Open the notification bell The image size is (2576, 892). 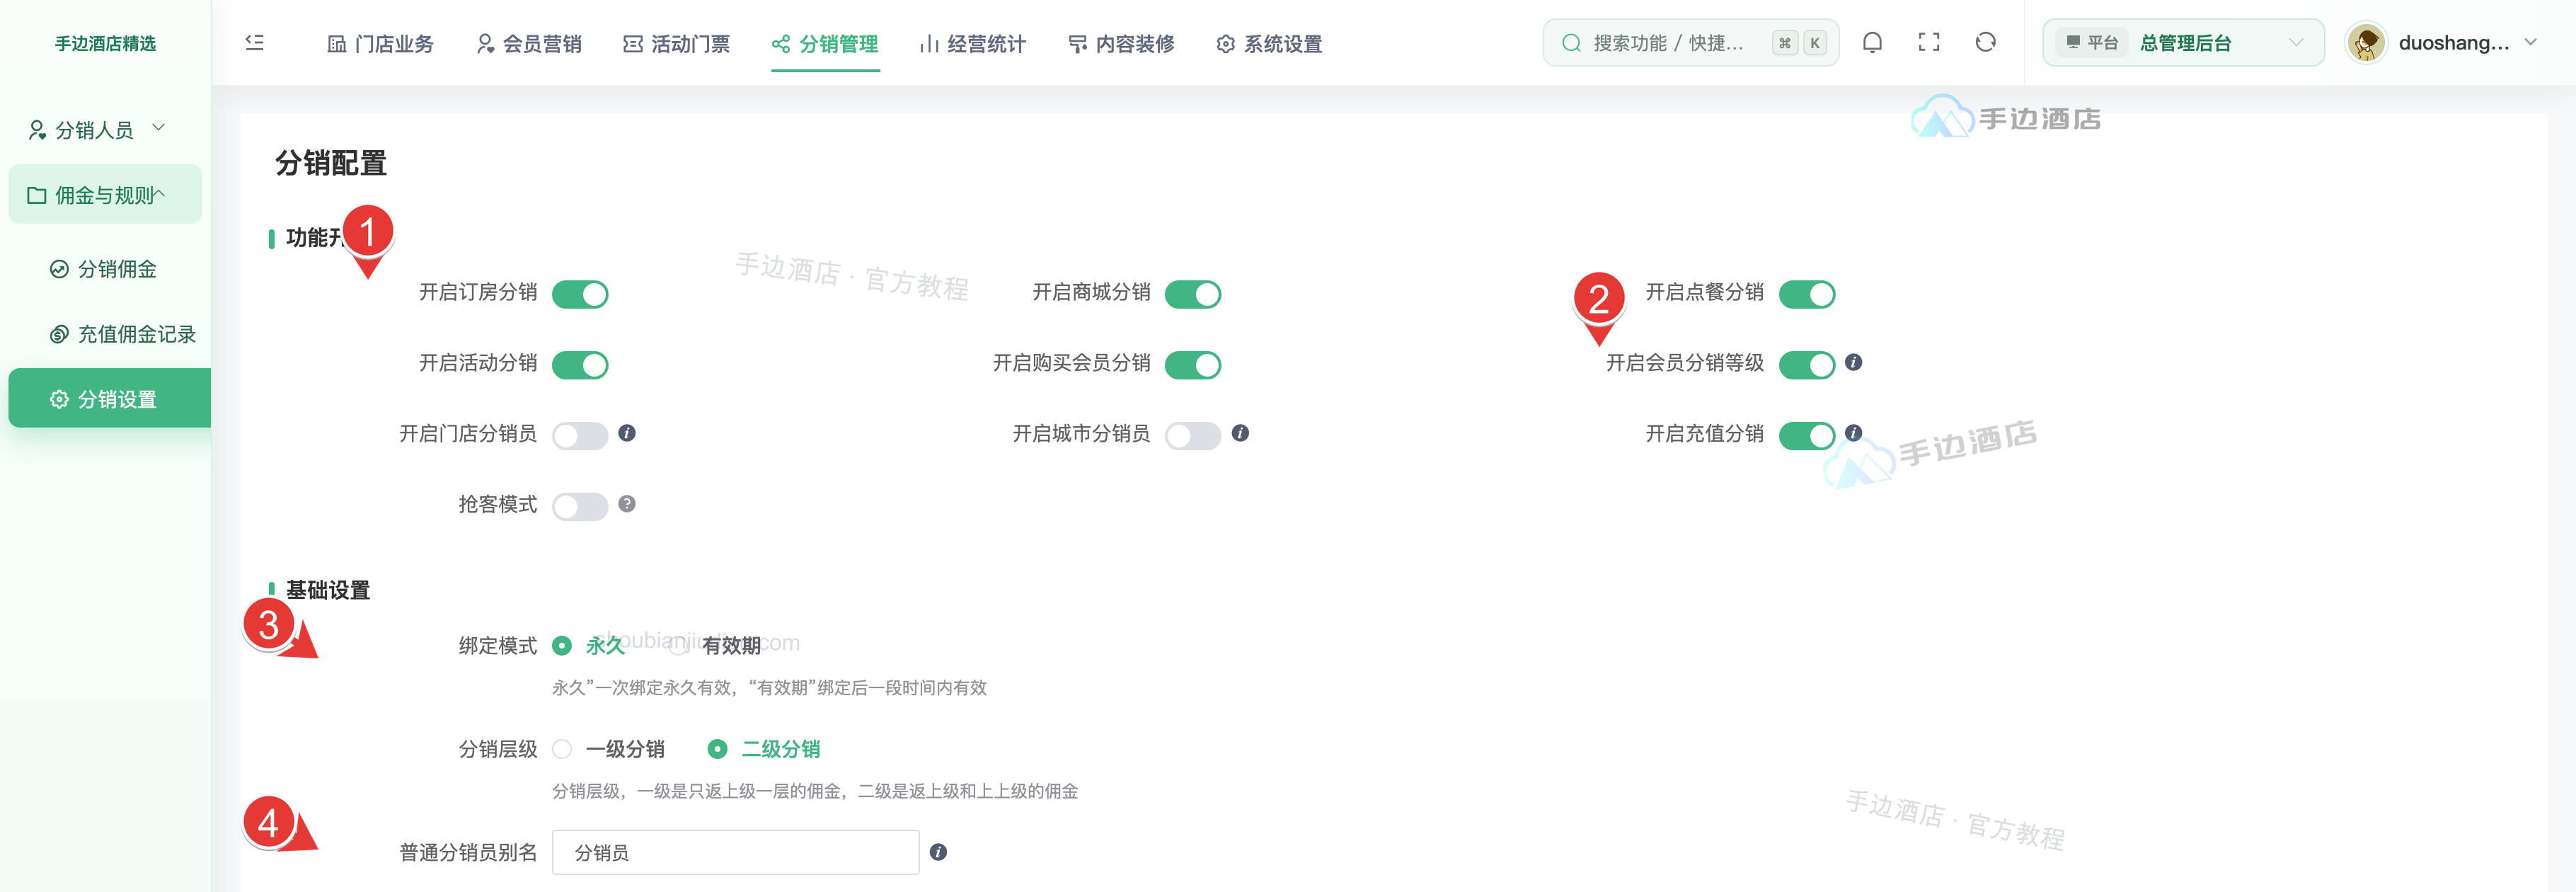(1872, 43)
